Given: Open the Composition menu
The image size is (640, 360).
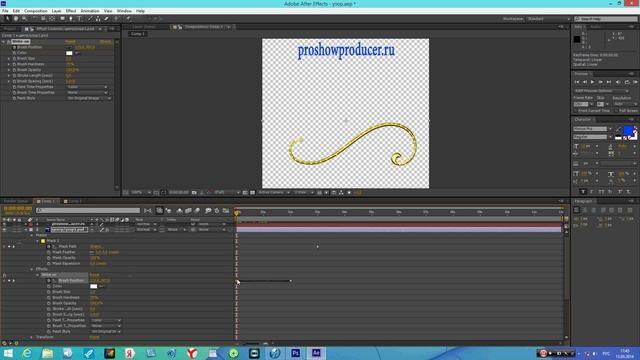Looking at the screenshot, I should pyautogui.click(x=36, y=11).
